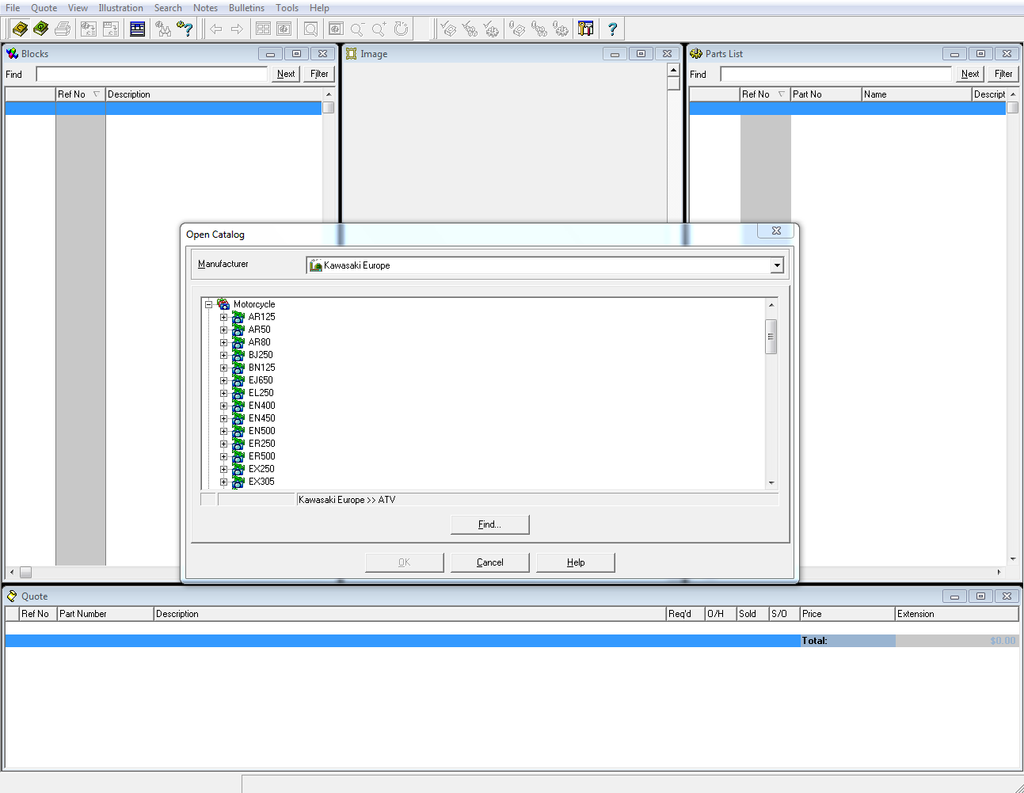Focus the Find field in Blocks panel
Viewport: 1024px width, 793px height.
(152, 74)
